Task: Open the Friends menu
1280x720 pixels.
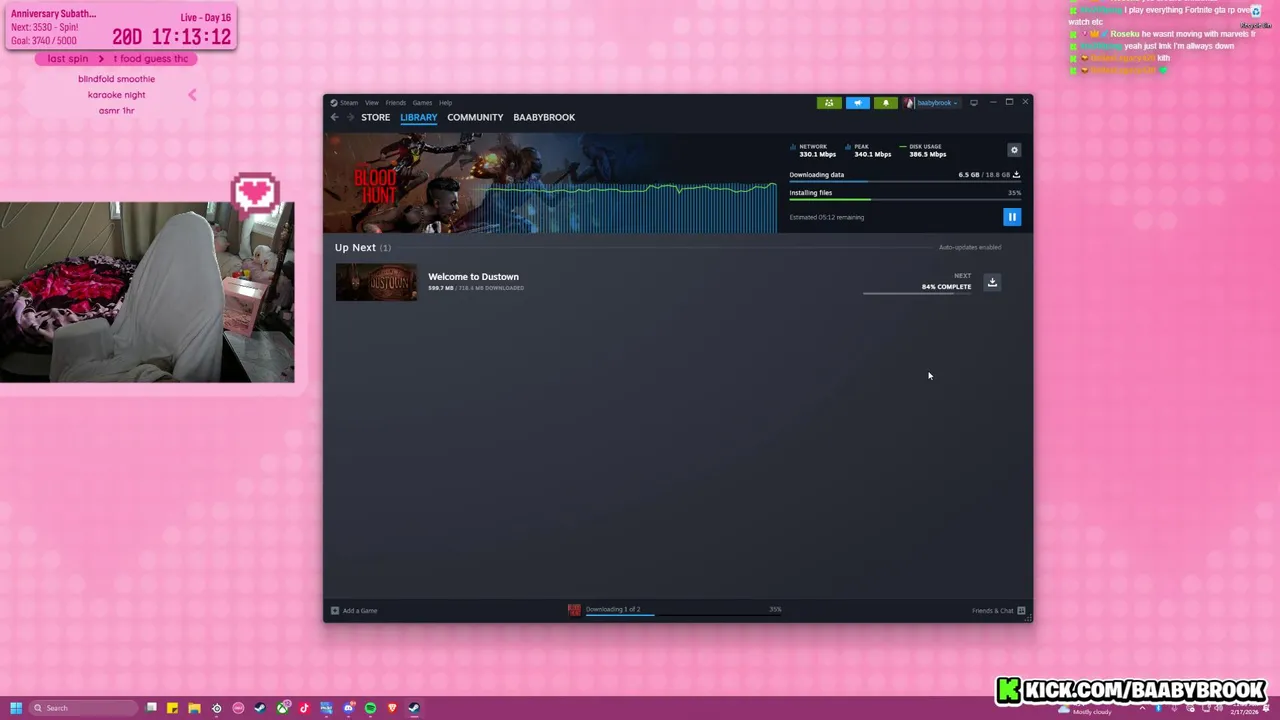Action: (x=395, y=102)
